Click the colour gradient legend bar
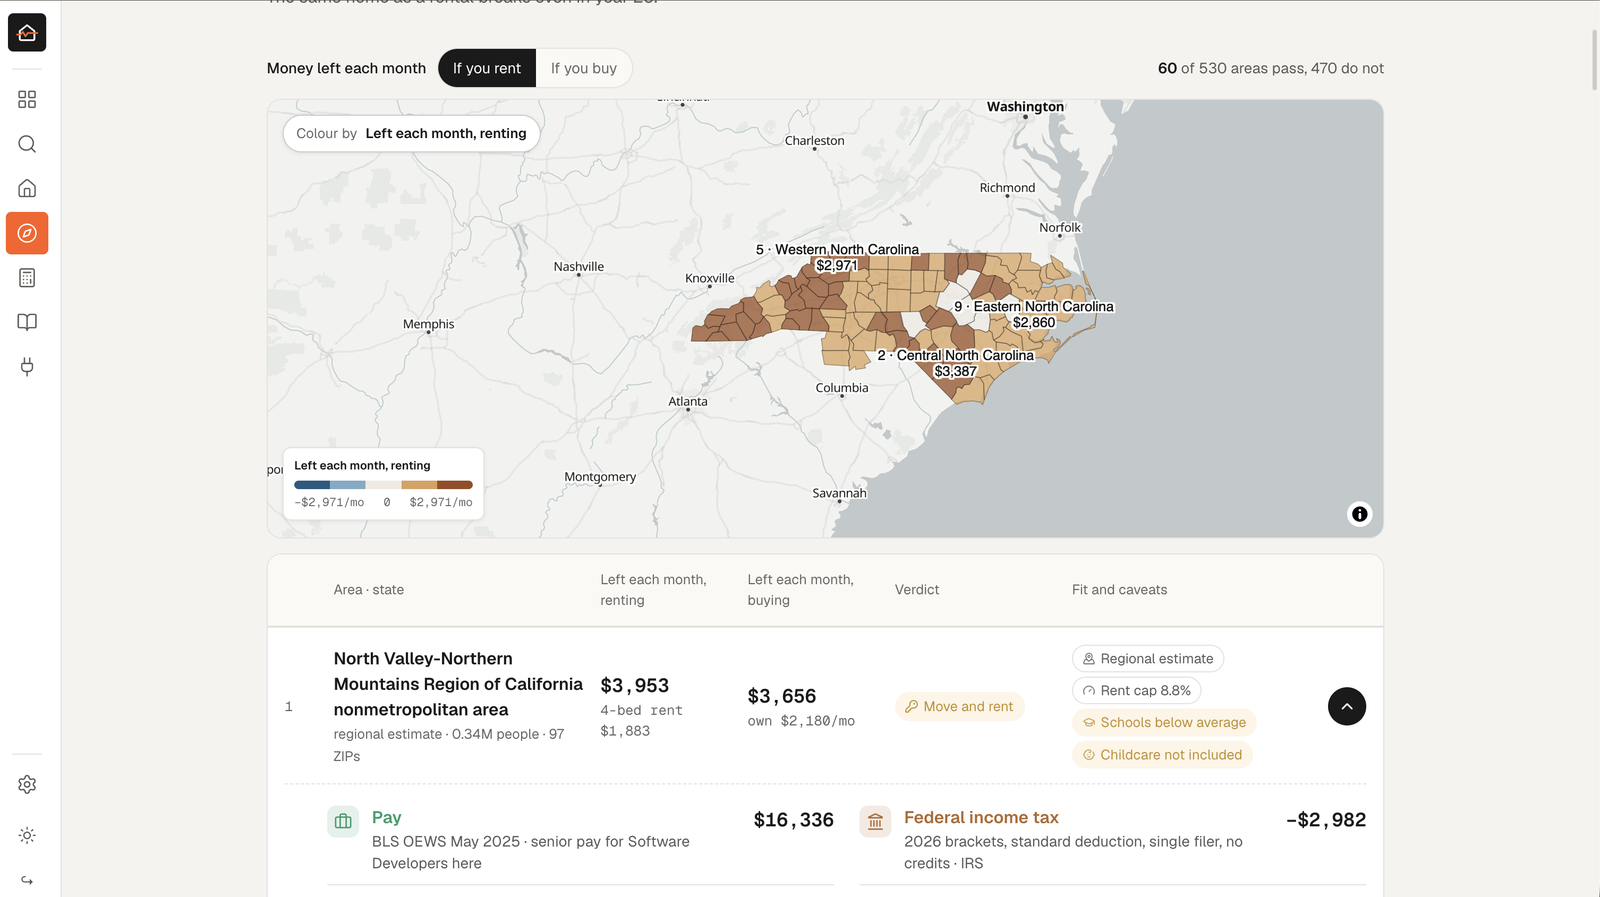This screenshot has width=1600, height=897. point(383,485)
